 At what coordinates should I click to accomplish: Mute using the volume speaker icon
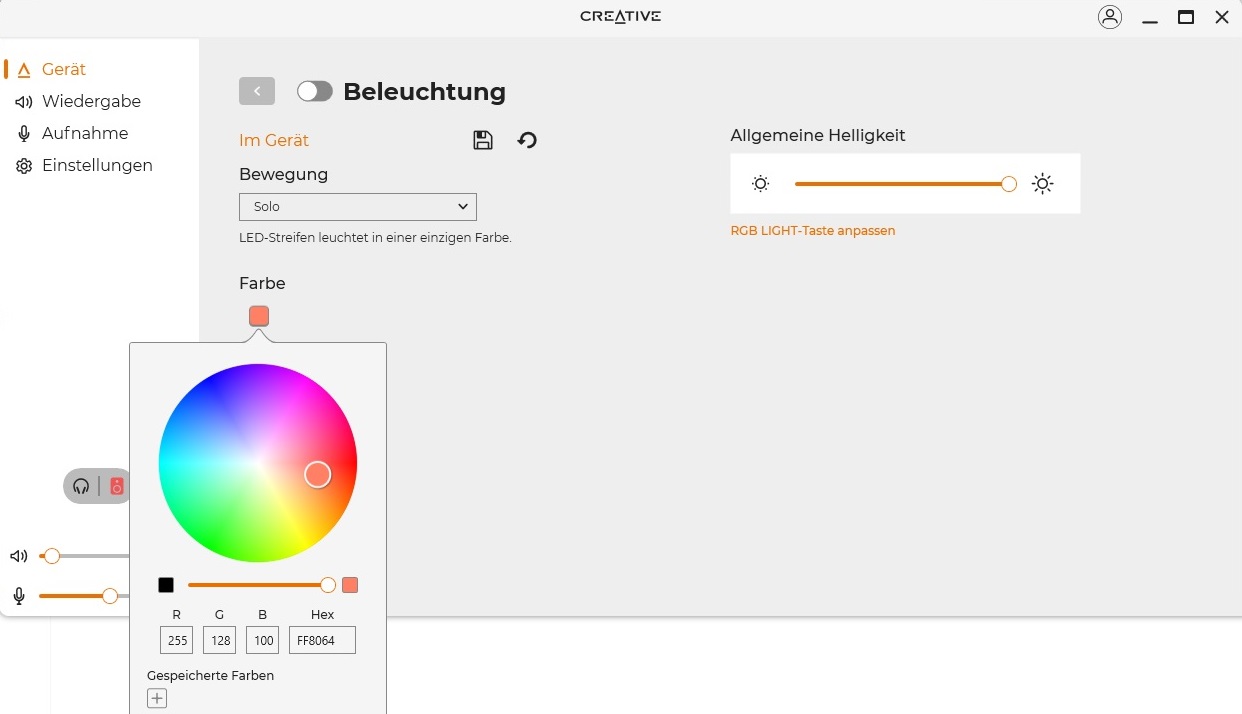coord(19,556)
